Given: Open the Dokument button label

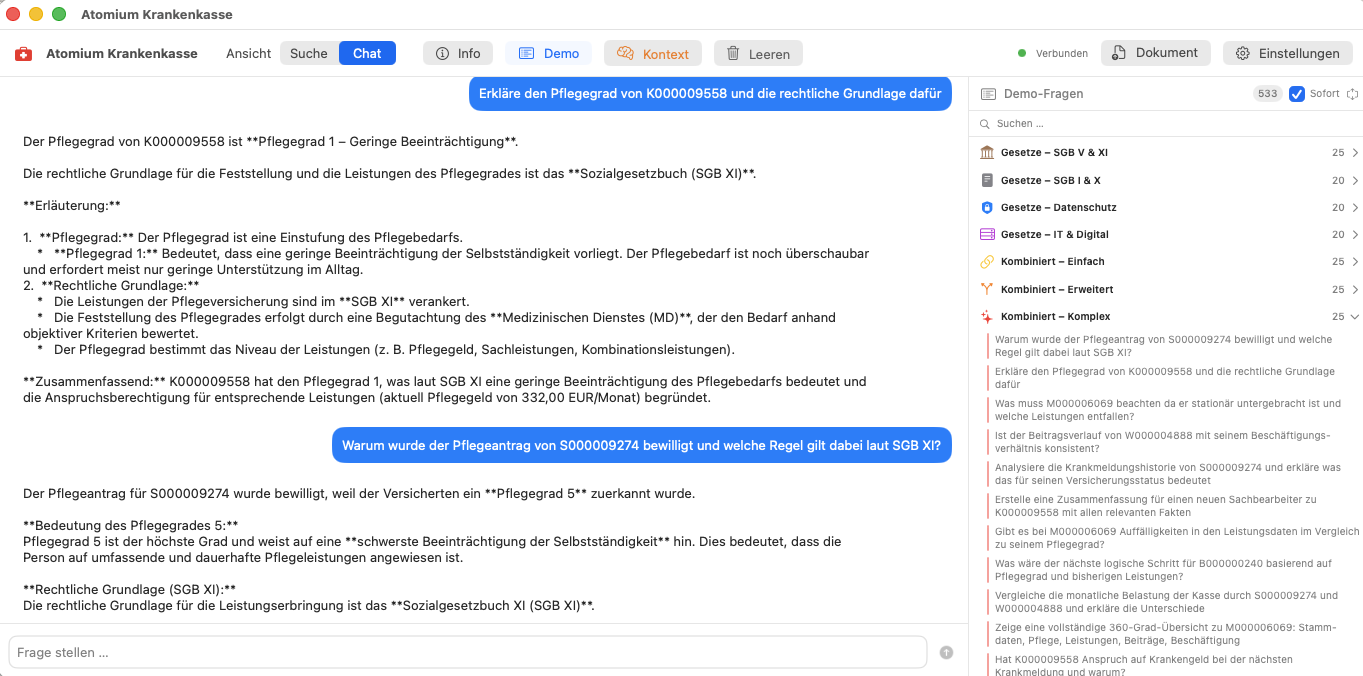Looking at the screenshot, I should (1166, 53).
